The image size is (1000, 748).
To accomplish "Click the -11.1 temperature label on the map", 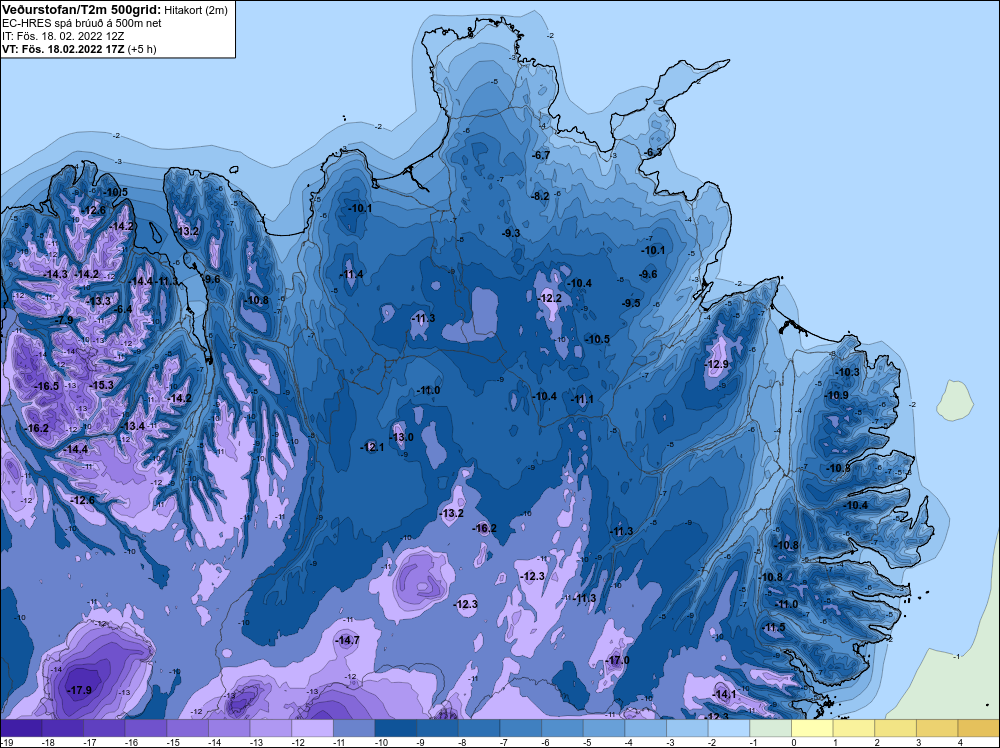I will click(581, 399).
